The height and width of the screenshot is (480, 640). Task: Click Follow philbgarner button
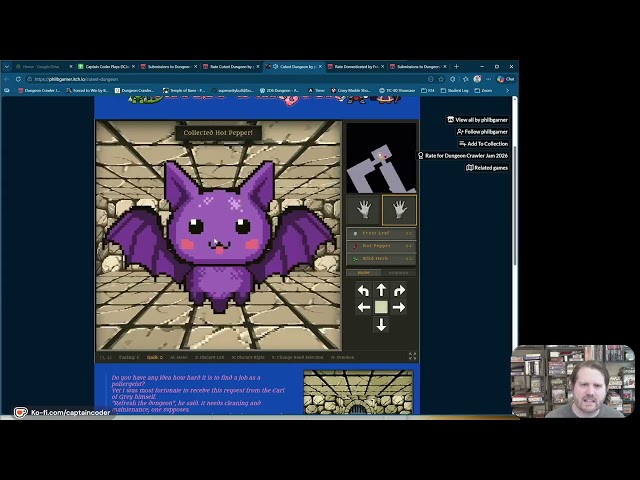tap(482, 132)
